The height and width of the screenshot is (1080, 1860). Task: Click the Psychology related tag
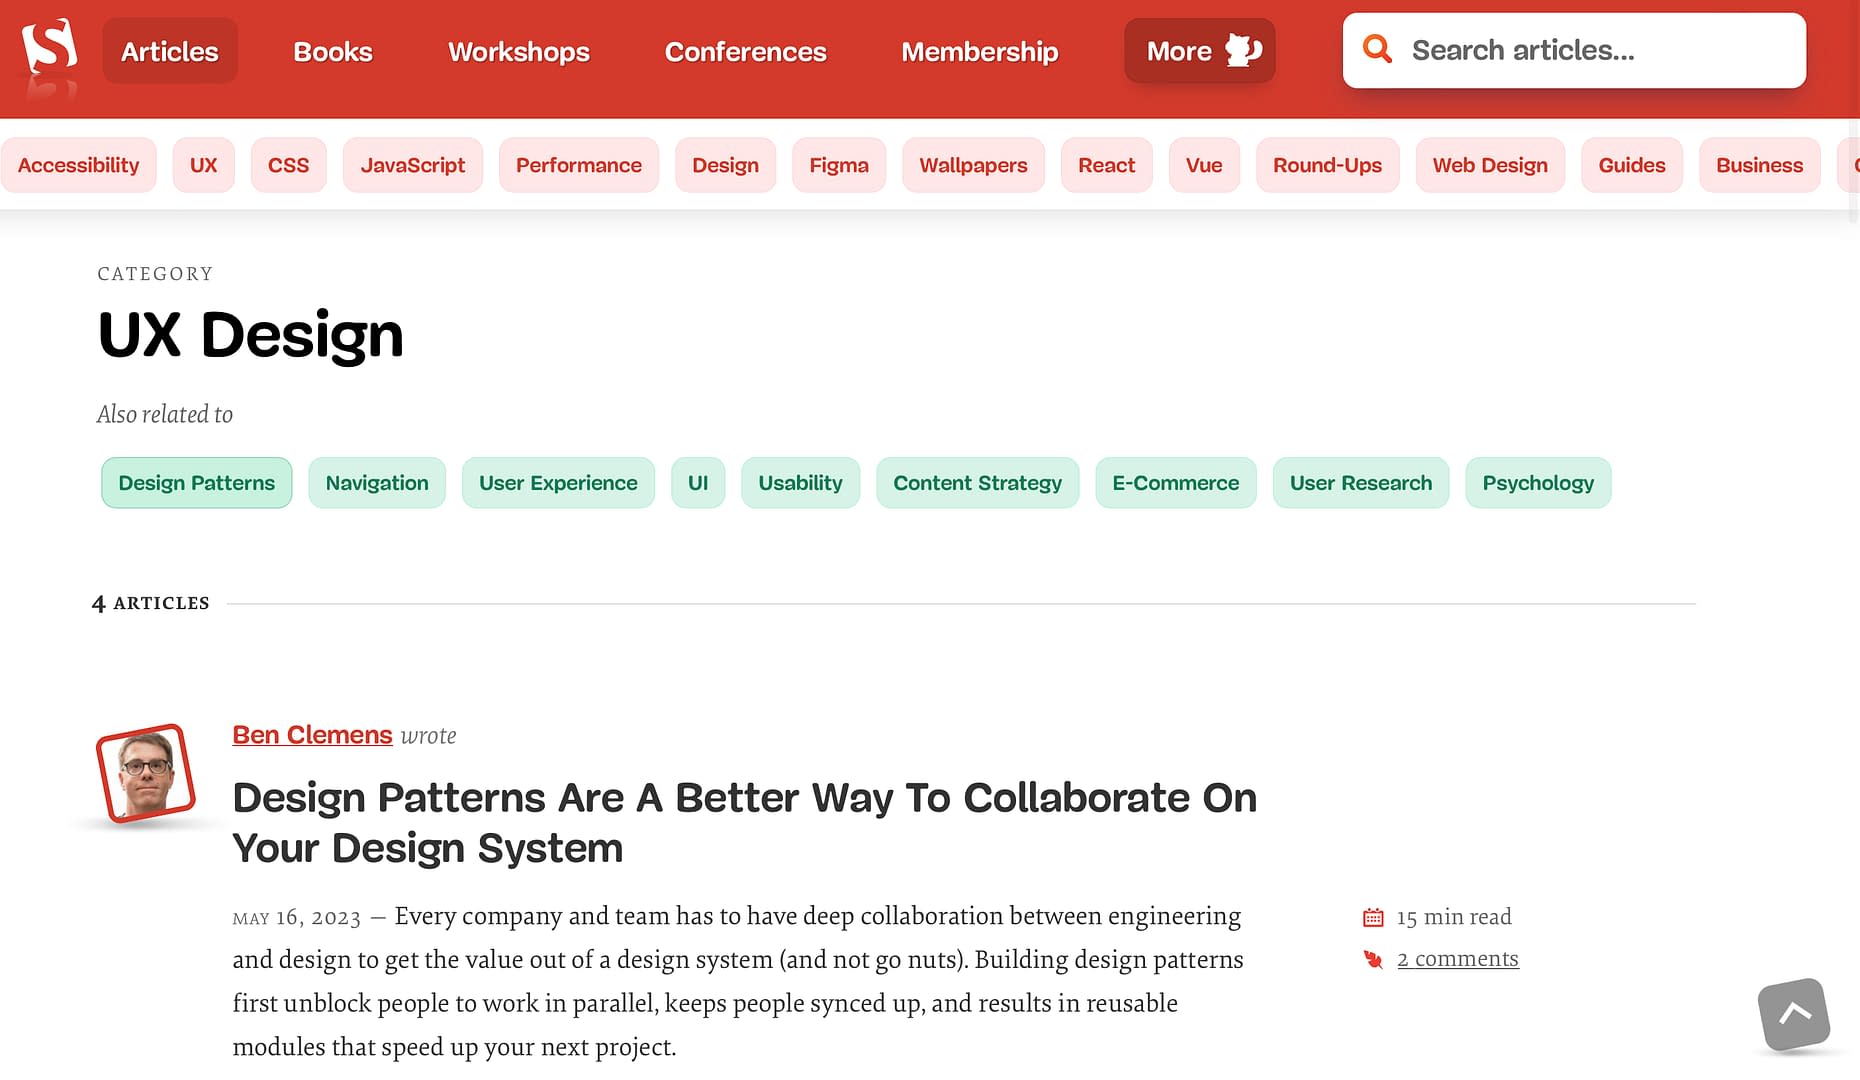coord(1538,482)
